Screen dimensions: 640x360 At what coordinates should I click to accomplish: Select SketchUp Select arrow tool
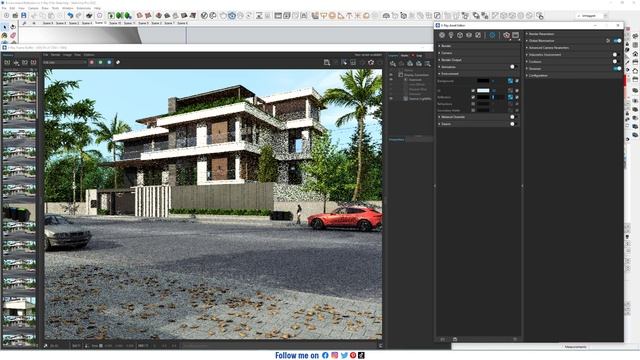5,27
